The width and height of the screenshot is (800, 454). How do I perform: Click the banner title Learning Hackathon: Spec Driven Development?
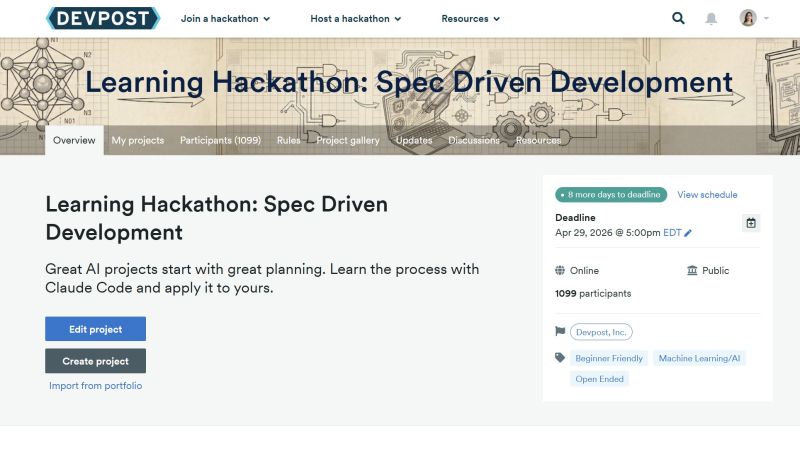click(409, 82)
